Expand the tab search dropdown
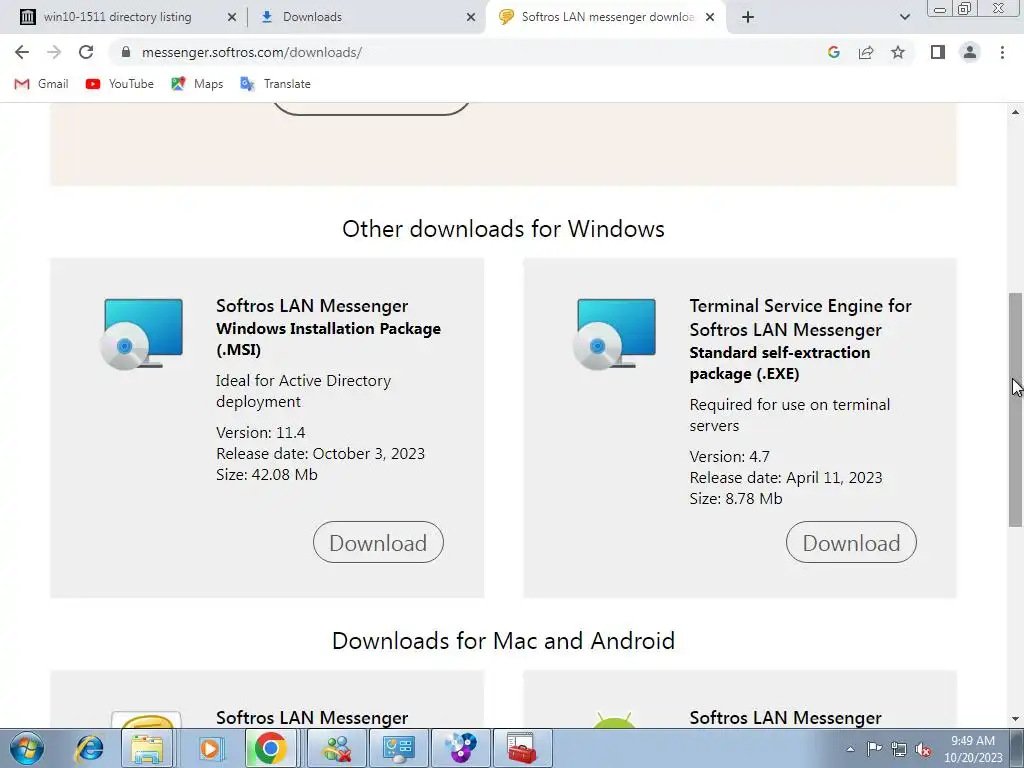The height and width of the screenshot is (768, 1024). [904, 17]
